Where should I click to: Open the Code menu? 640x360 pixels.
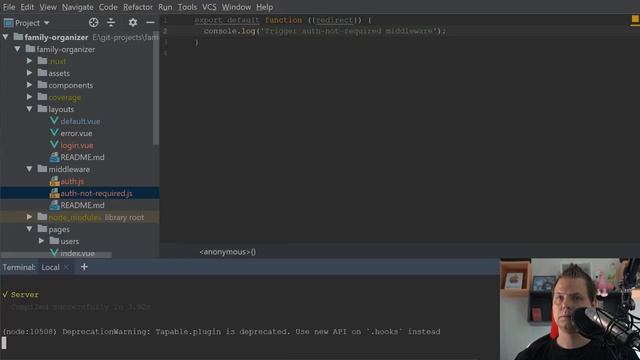point(108,7)
